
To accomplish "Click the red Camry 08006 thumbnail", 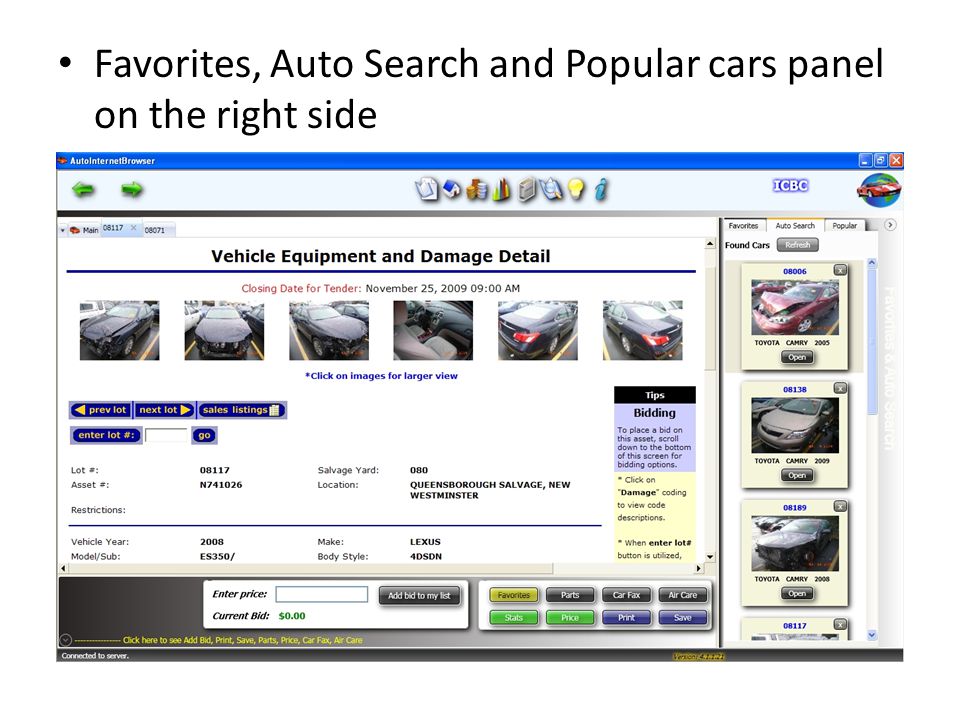I will click(795, 307).
